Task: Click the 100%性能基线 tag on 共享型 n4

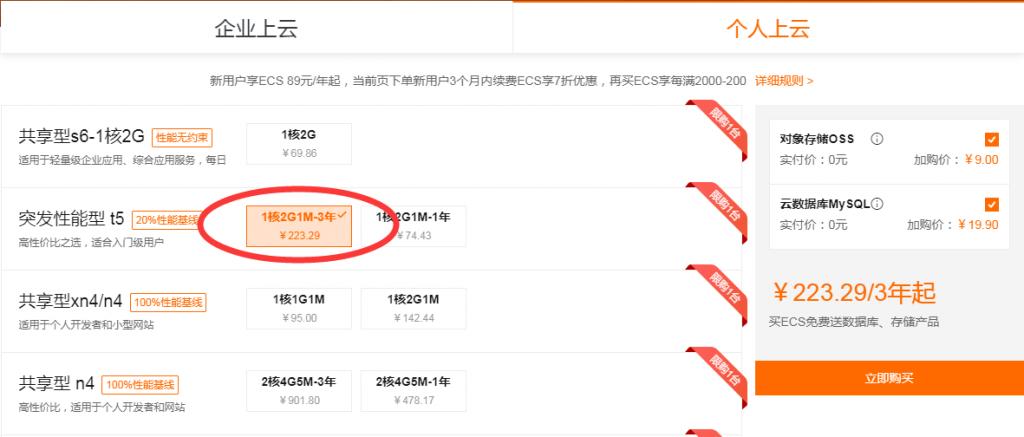Action: 140,385
